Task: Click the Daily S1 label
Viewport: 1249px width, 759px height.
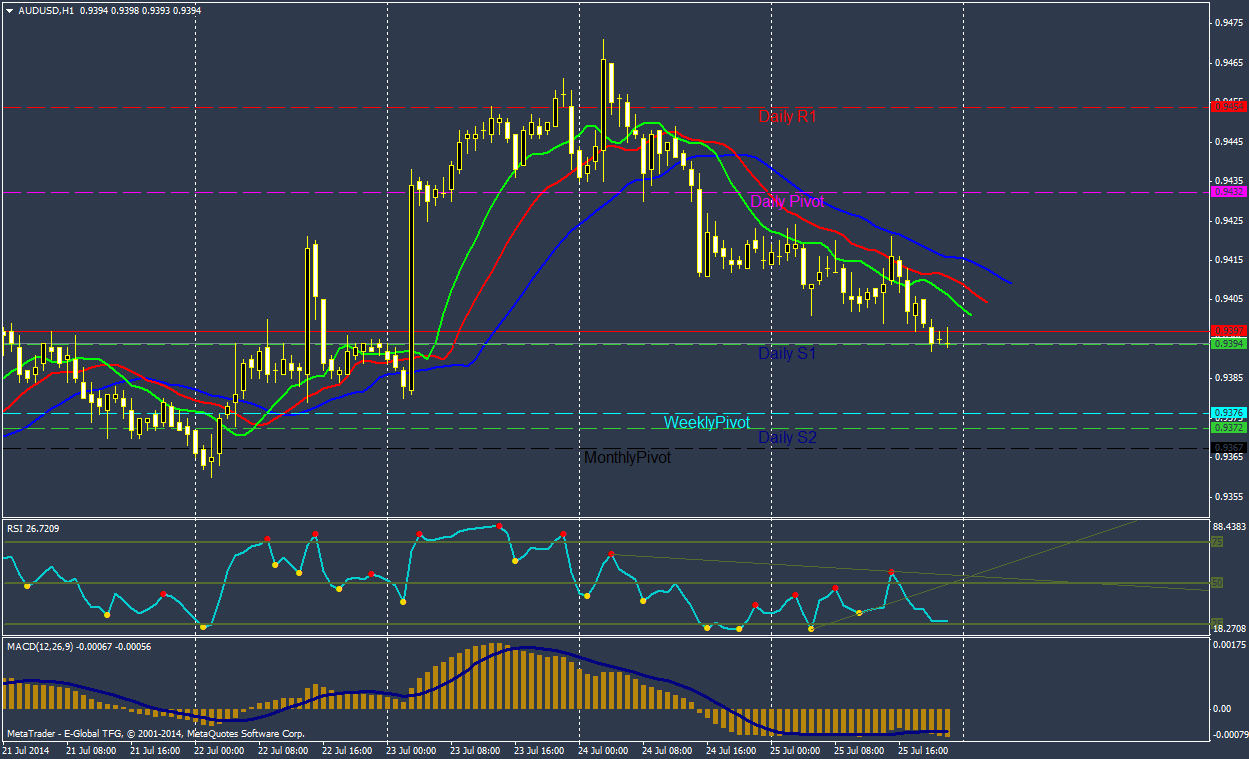Action: tap(787, 354)
